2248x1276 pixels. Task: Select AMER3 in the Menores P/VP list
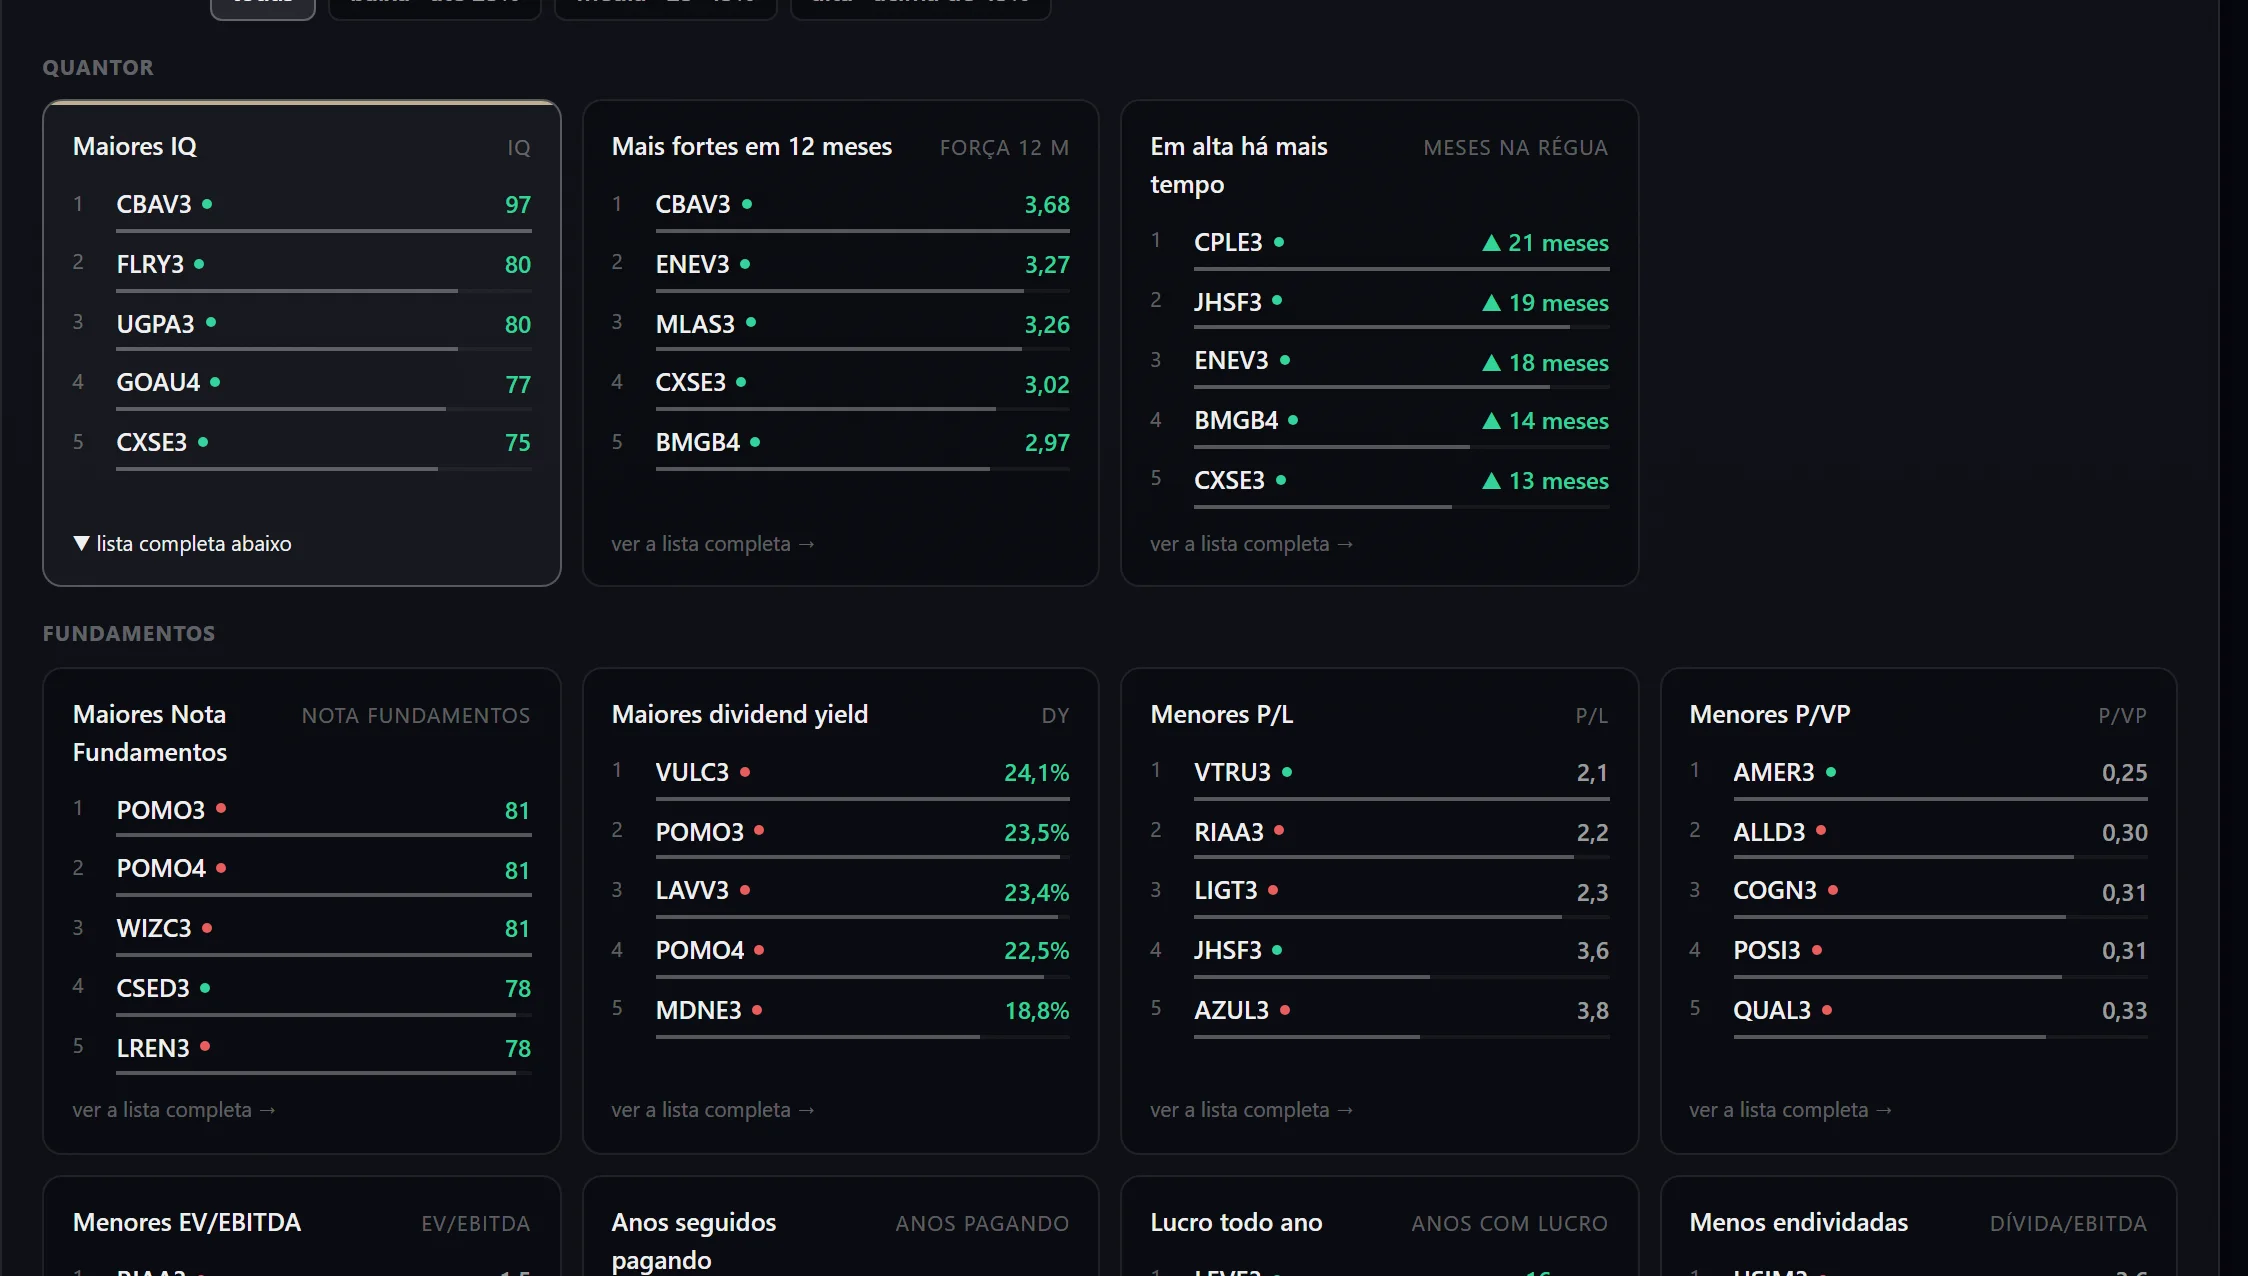1773,772
